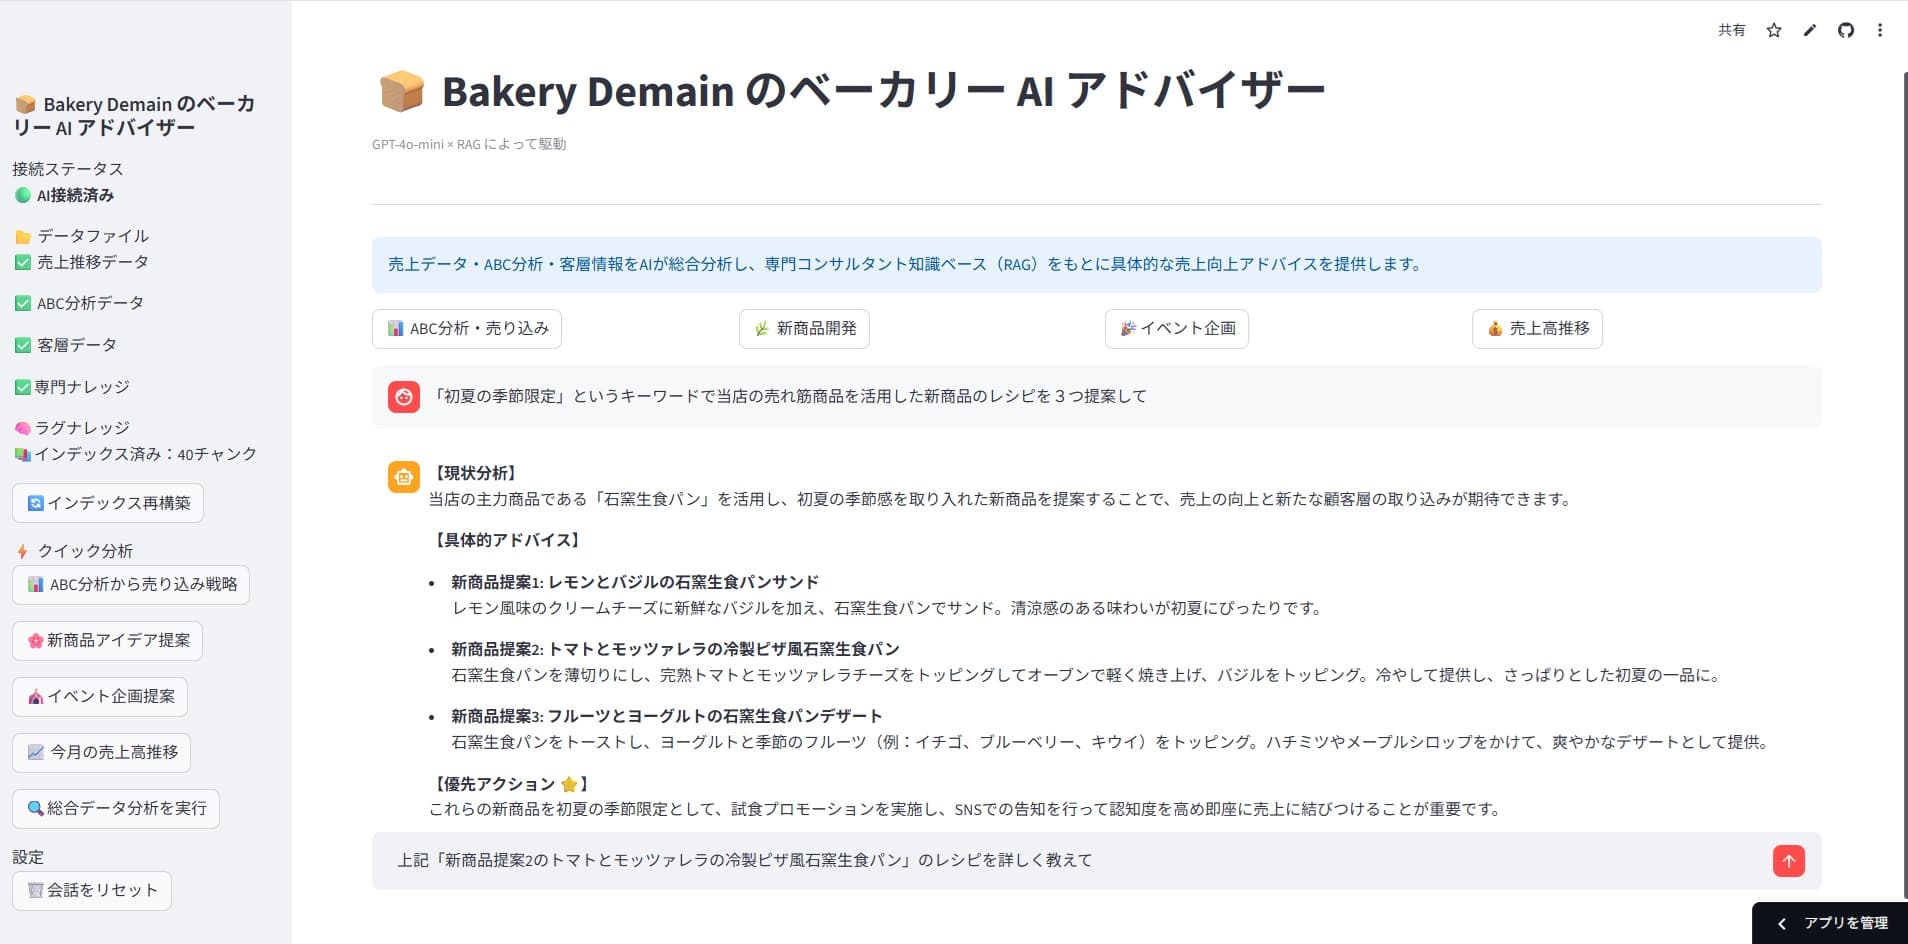Viewport: 1908px width, 944px height.
Task: Click the red send arrow button
Action: (x=1788, y=860)
